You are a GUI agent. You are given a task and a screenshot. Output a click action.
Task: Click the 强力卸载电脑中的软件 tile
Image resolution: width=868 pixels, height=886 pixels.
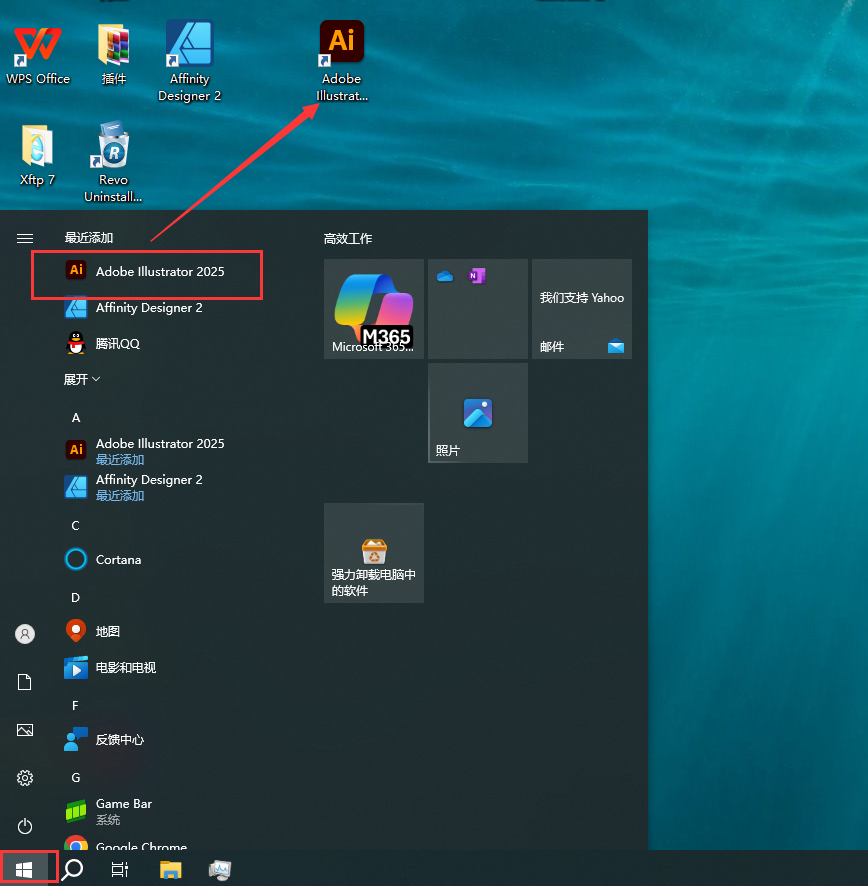pyautogui.click(x=374, y=553)
